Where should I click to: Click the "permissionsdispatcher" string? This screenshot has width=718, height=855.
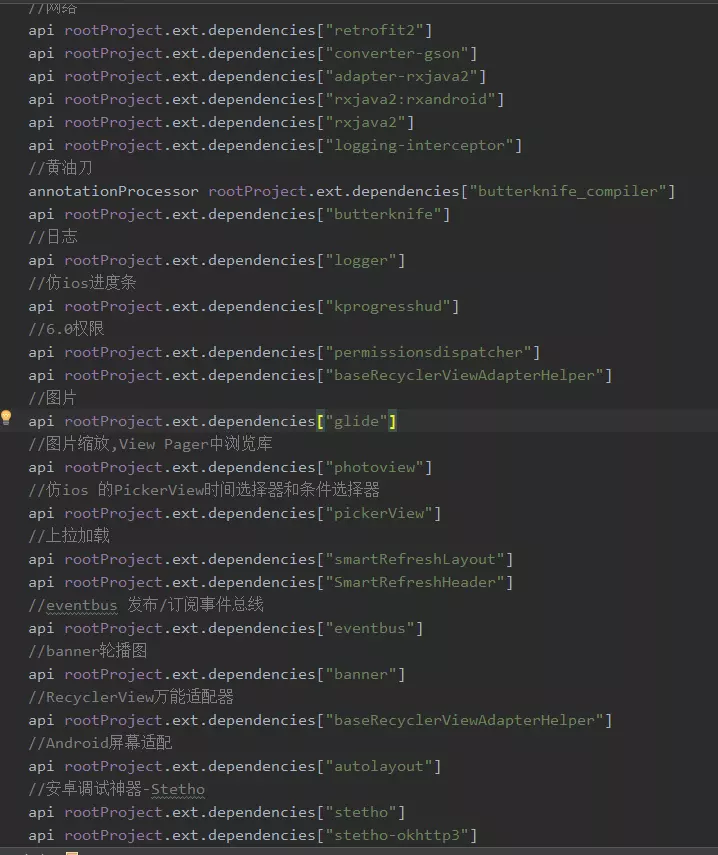point(429,352)
